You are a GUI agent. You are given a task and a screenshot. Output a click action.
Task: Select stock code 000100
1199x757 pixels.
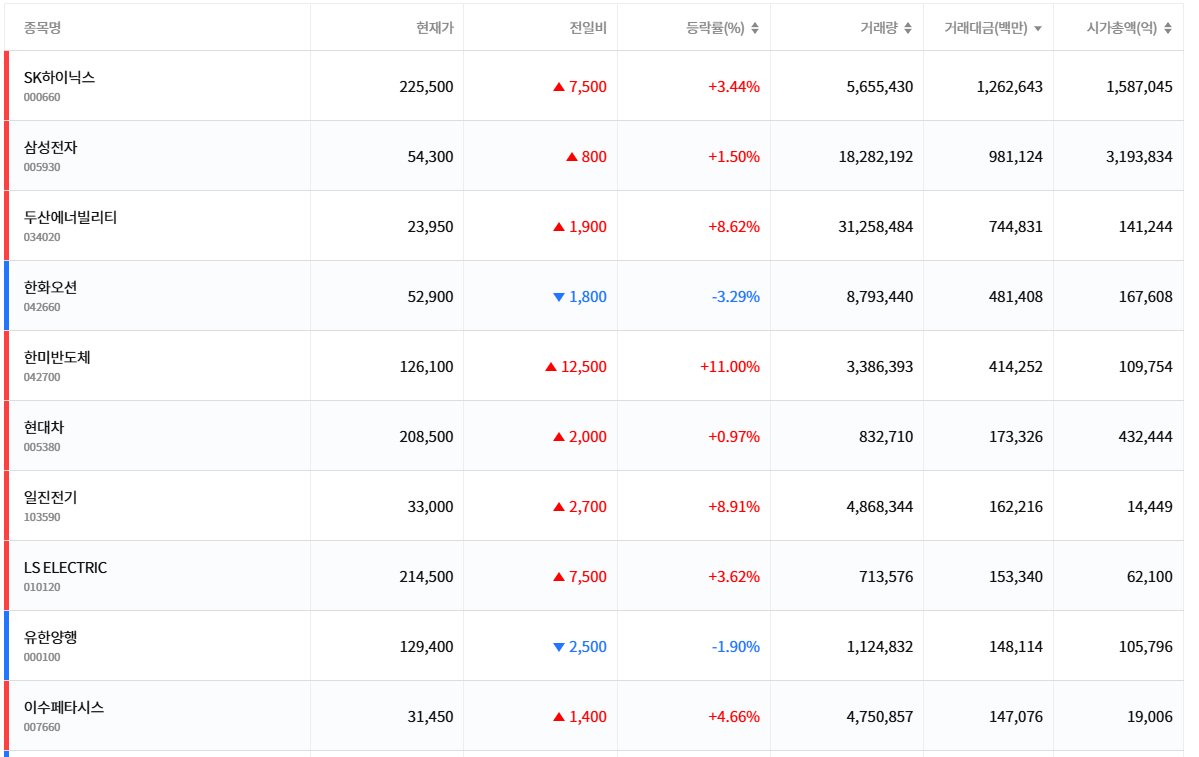coord(42,657)
